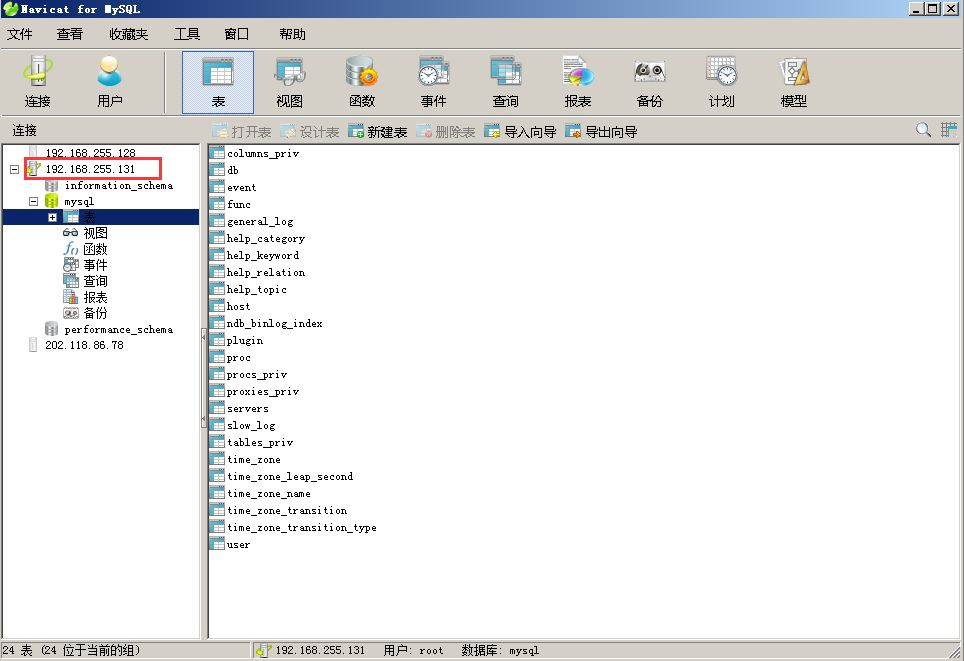The height and width of the screenshot is (661, 964).
Task: Expand the 表 tree node
Action: tap(53, 217)
